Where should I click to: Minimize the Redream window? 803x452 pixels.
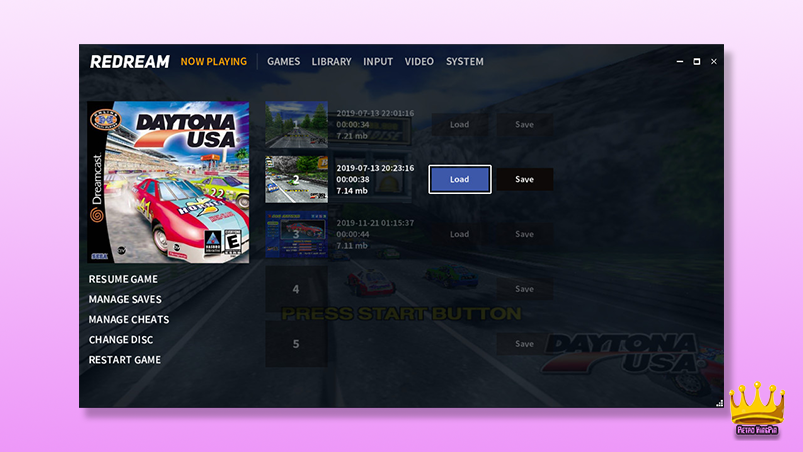[680, 61]
